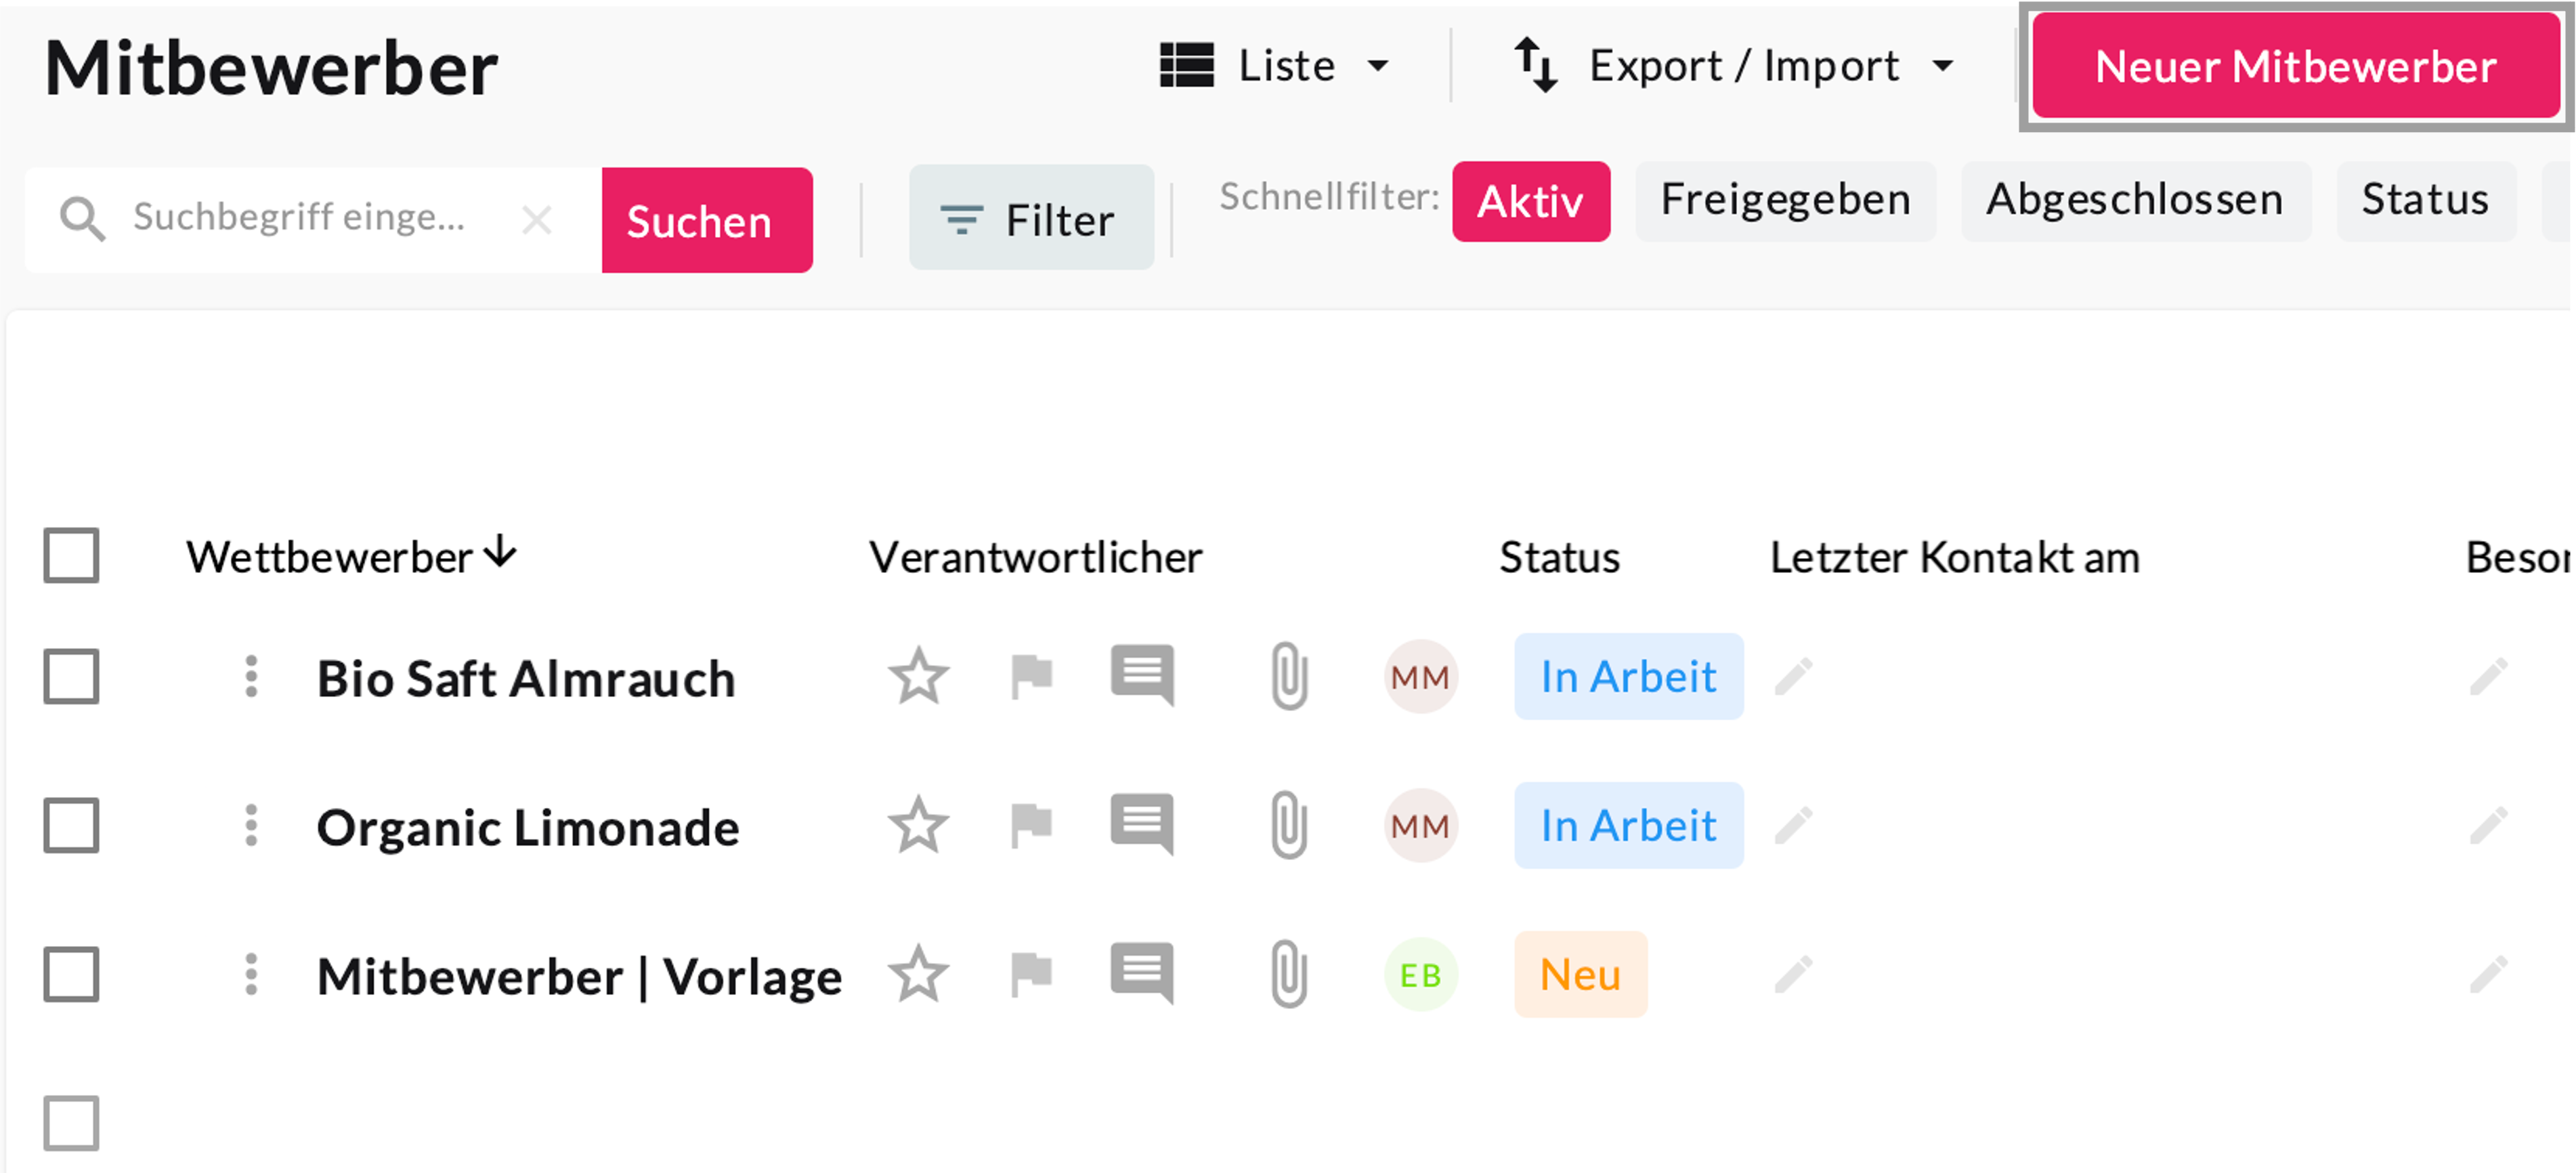
Task: Click the EB avatar in Vorlage row
Action: 1420,975
